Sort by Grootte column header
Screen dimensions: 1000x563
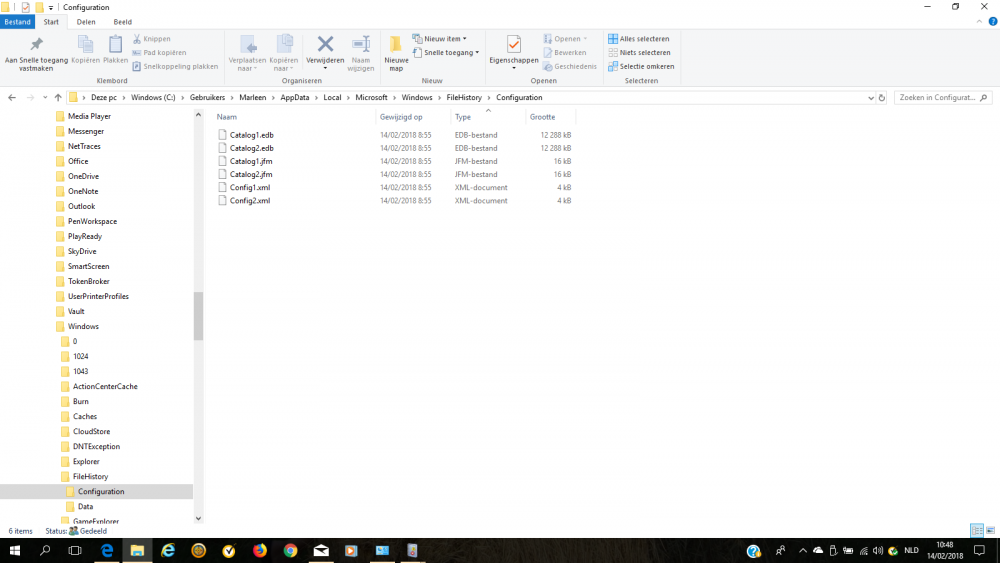coord(543,117)
